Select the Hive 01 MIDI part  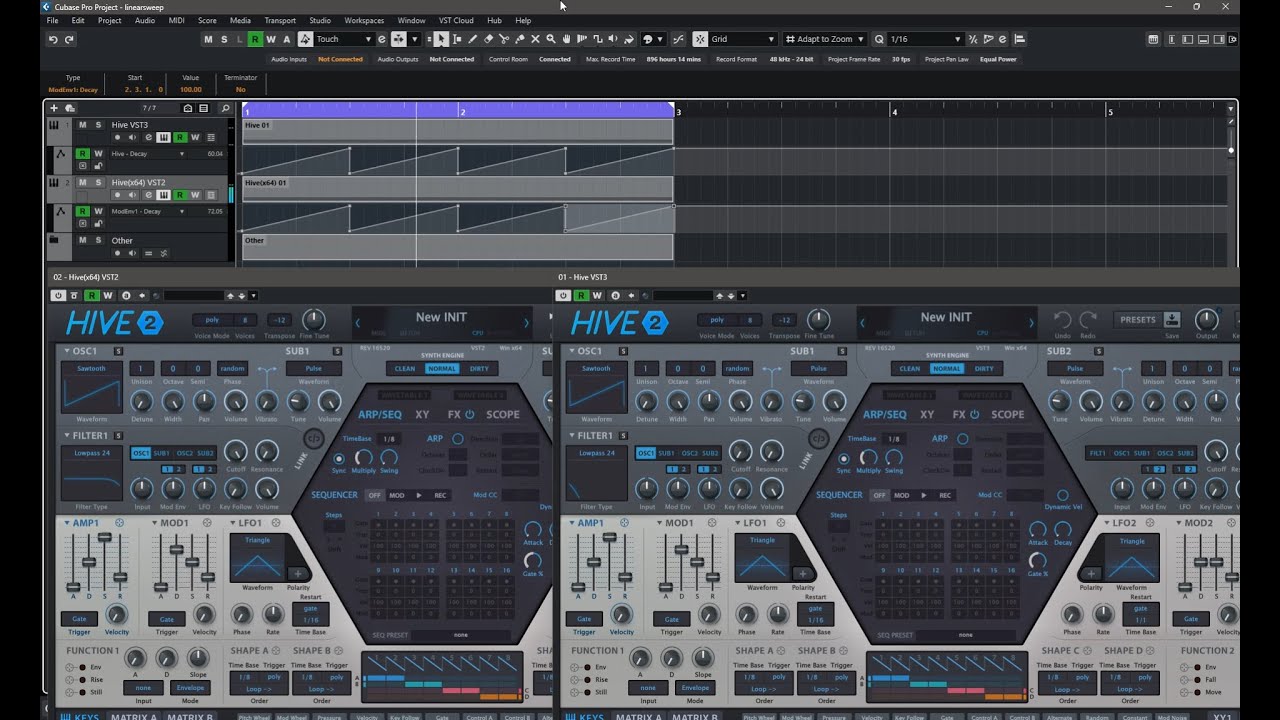point(457,131)
